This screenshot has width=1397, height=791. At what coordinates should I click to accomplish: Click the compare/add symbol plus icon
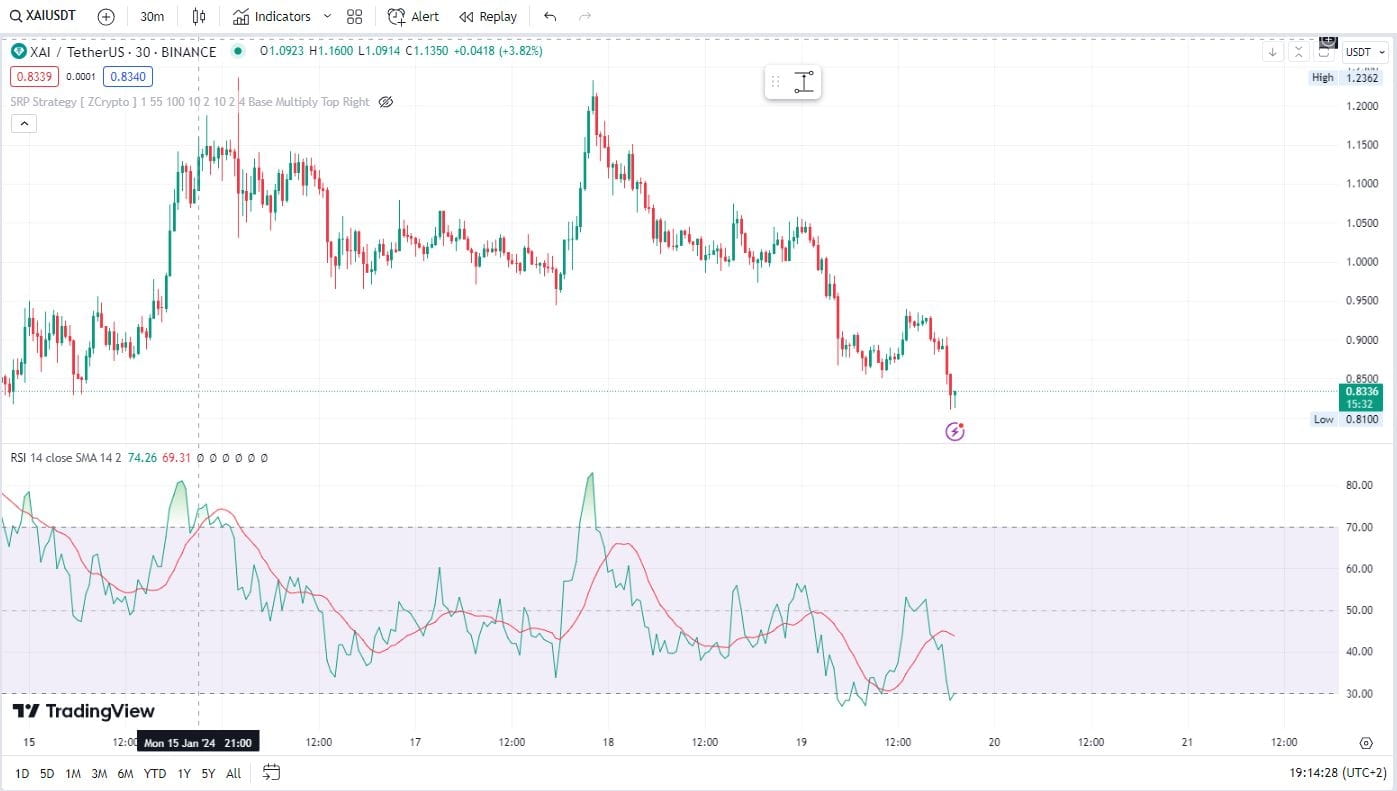click(105, 16)
